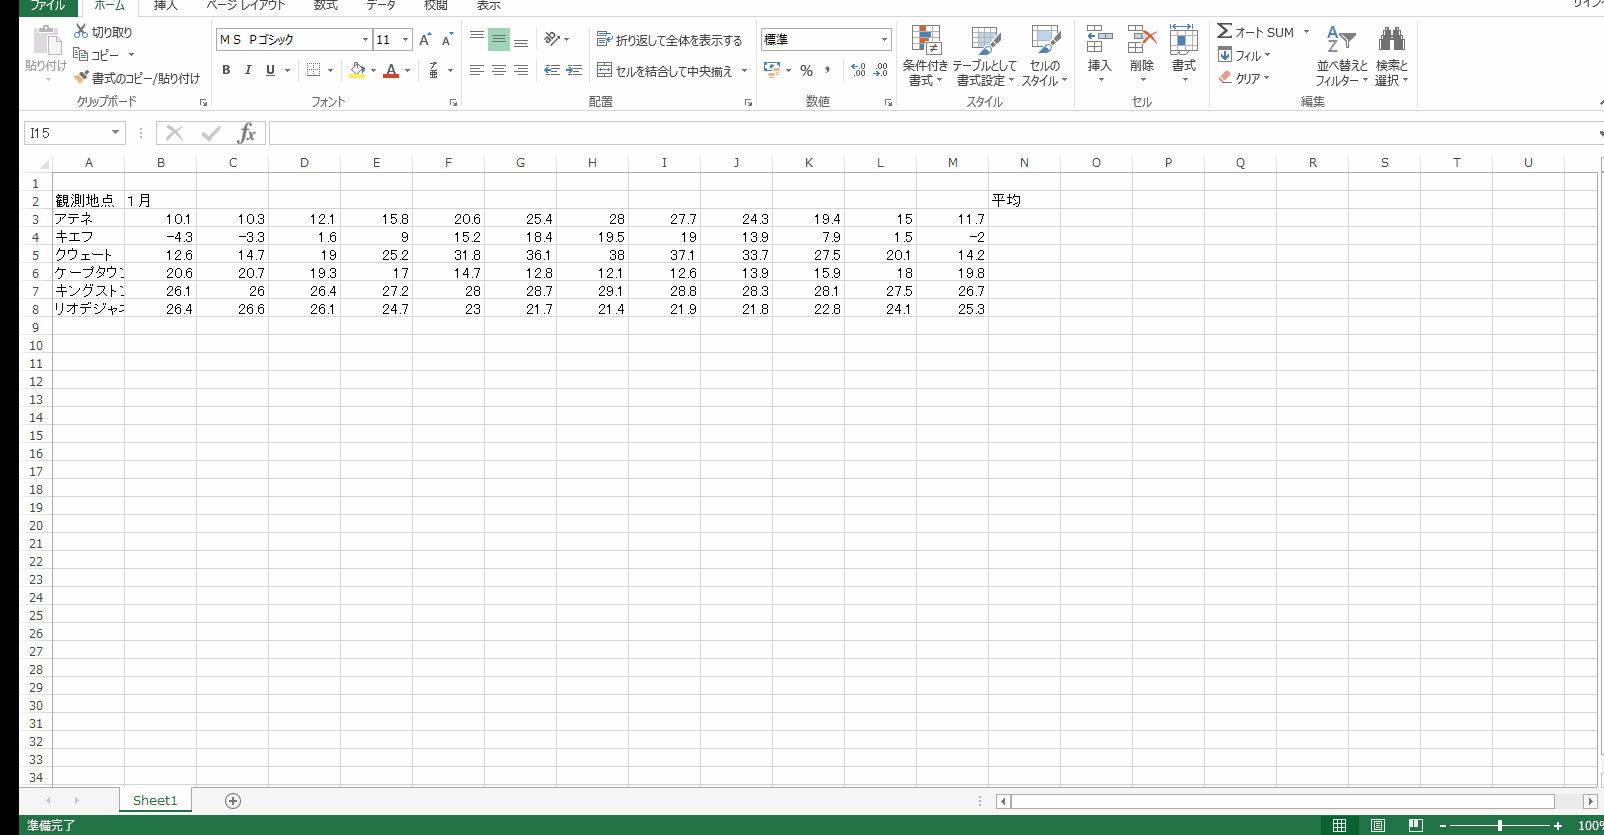Click the Conditional Formatting icon
1604x835 pixels.
click(x=925, y=43)
